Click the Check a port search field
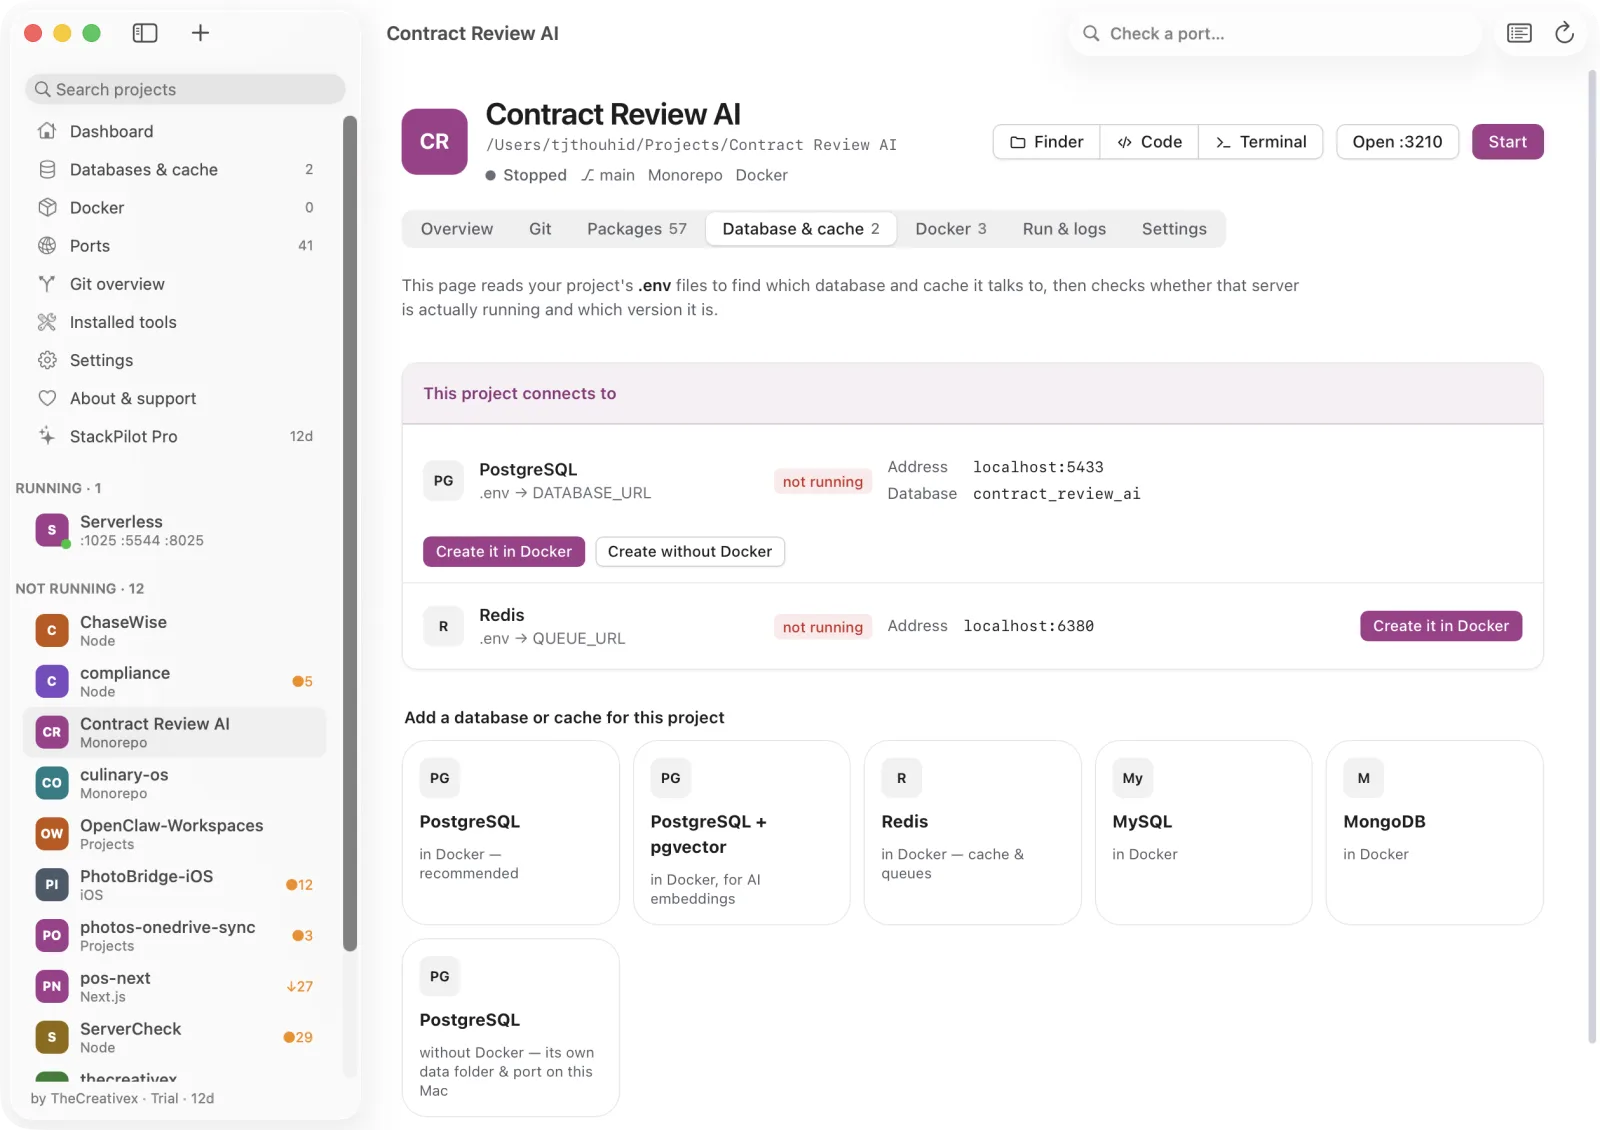The height and width of the screenshot is (1130, 1600). tap(1275, 34)
